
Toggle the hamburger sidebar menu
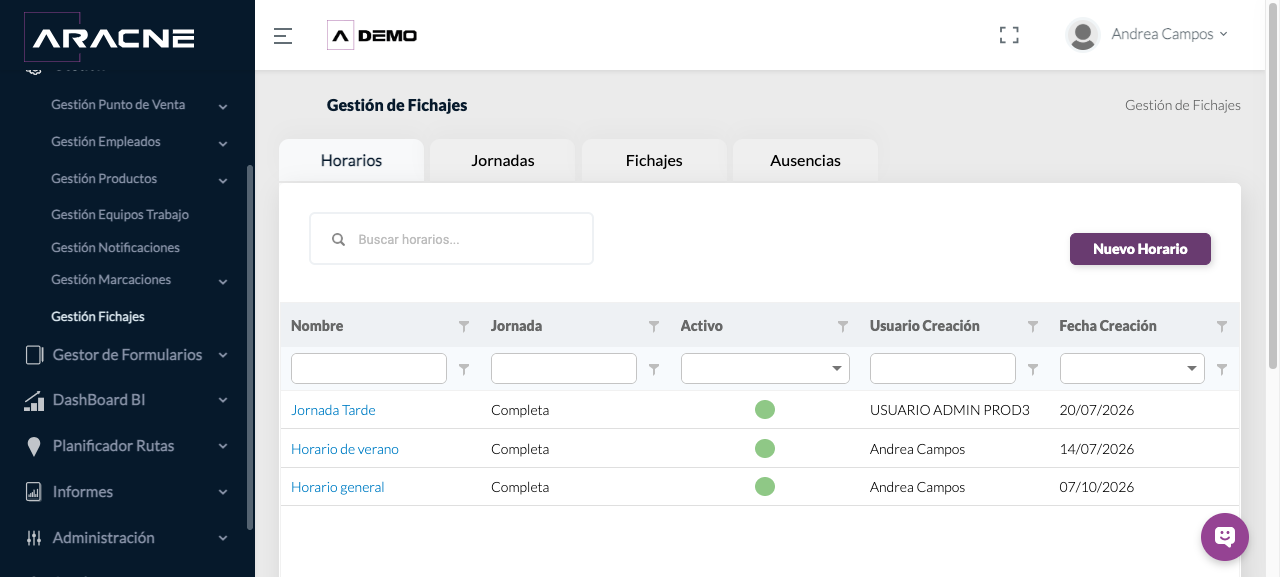(283, 36)
